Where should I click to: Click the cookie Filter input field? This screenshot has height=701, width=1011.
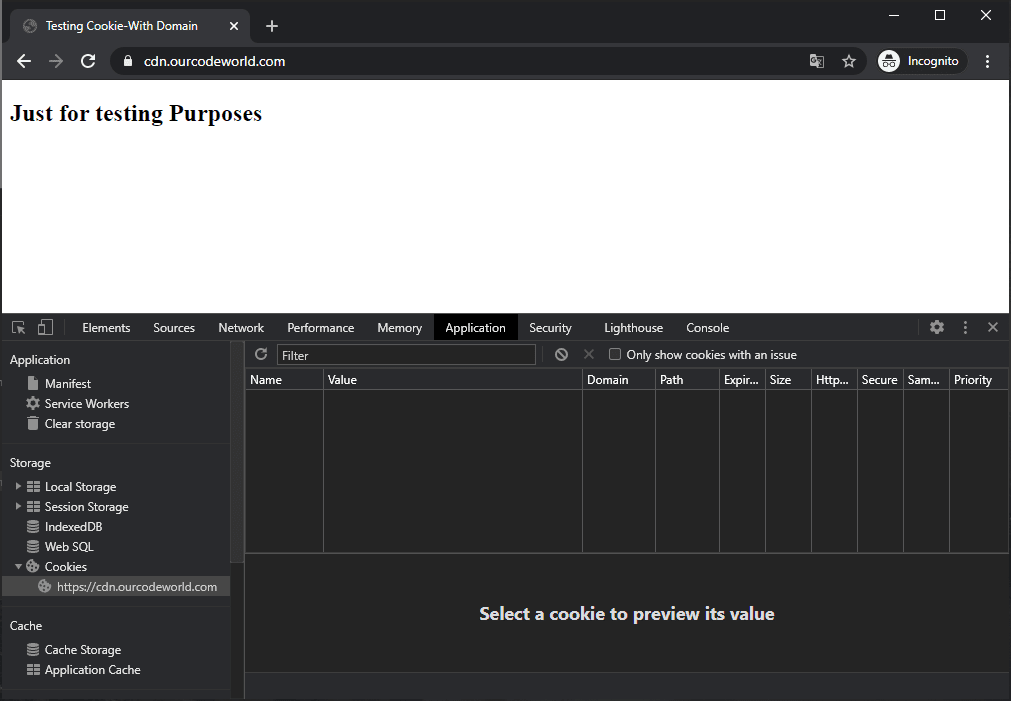pos(405,354)
